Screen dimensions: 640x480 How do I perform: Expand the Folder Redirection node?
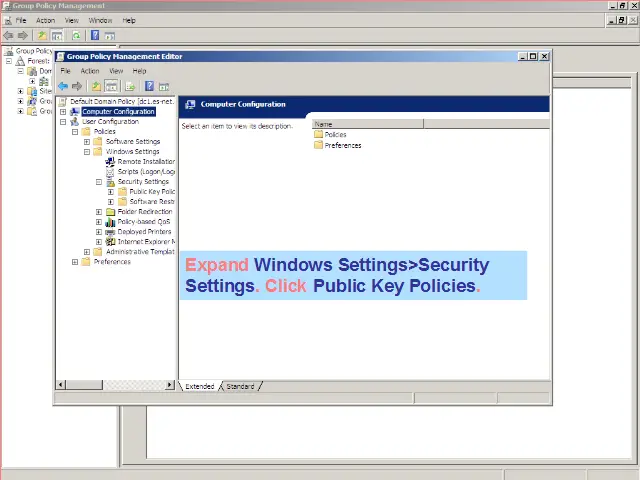point(99,212)
